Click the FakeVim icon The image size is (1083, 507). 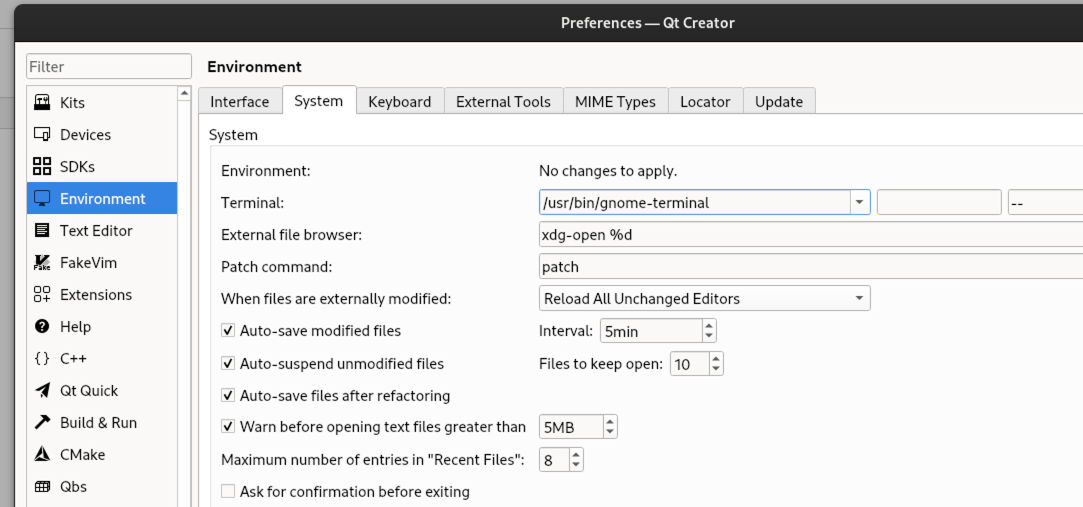tap(42, 262)
